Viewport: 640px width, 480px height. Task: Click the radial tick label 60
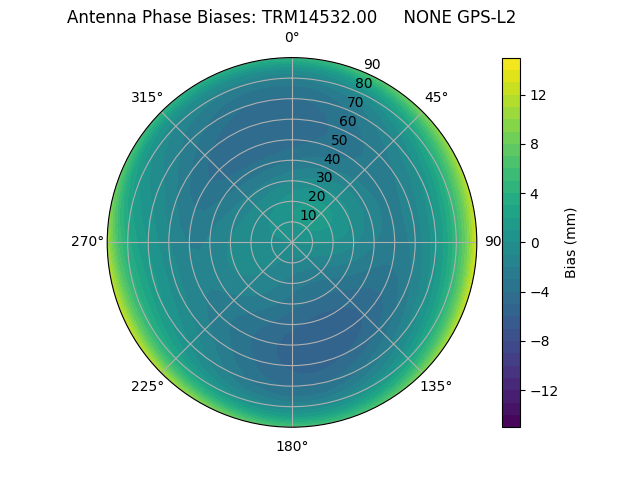point(347,121)
